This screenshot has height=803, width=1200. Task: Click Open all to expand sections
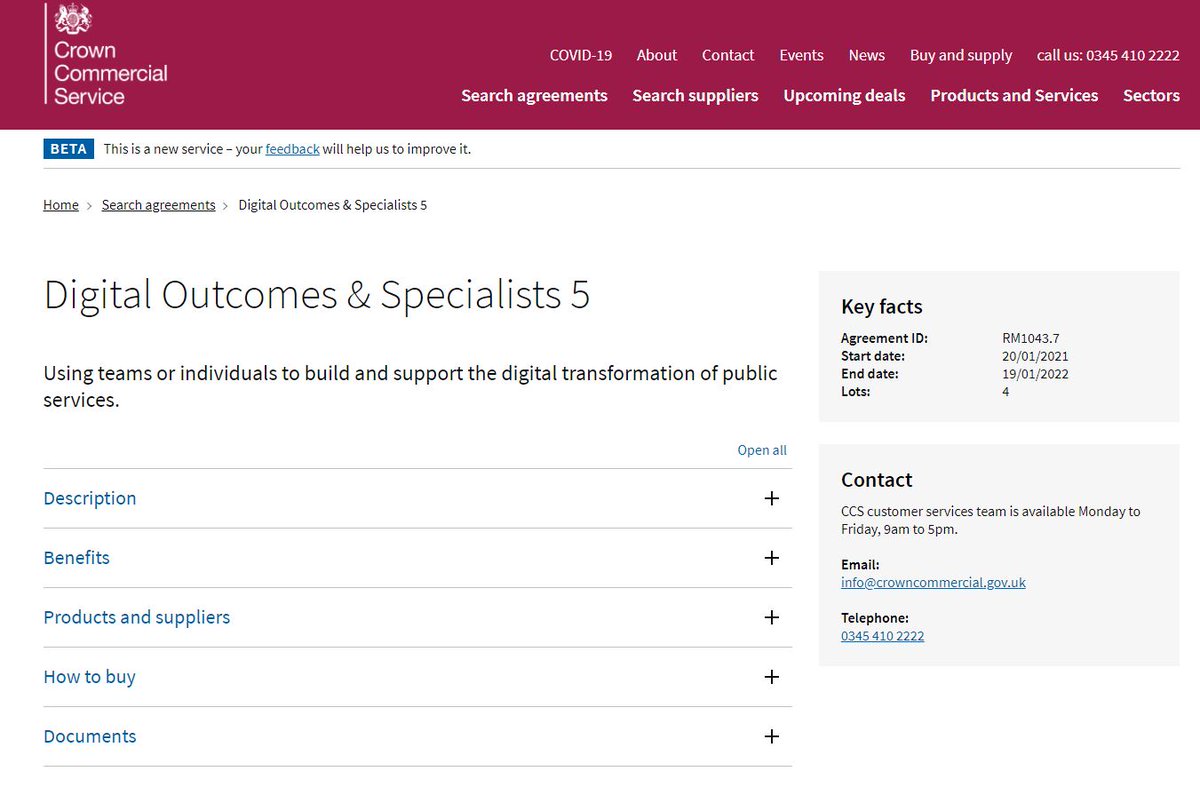pos(762,450)
